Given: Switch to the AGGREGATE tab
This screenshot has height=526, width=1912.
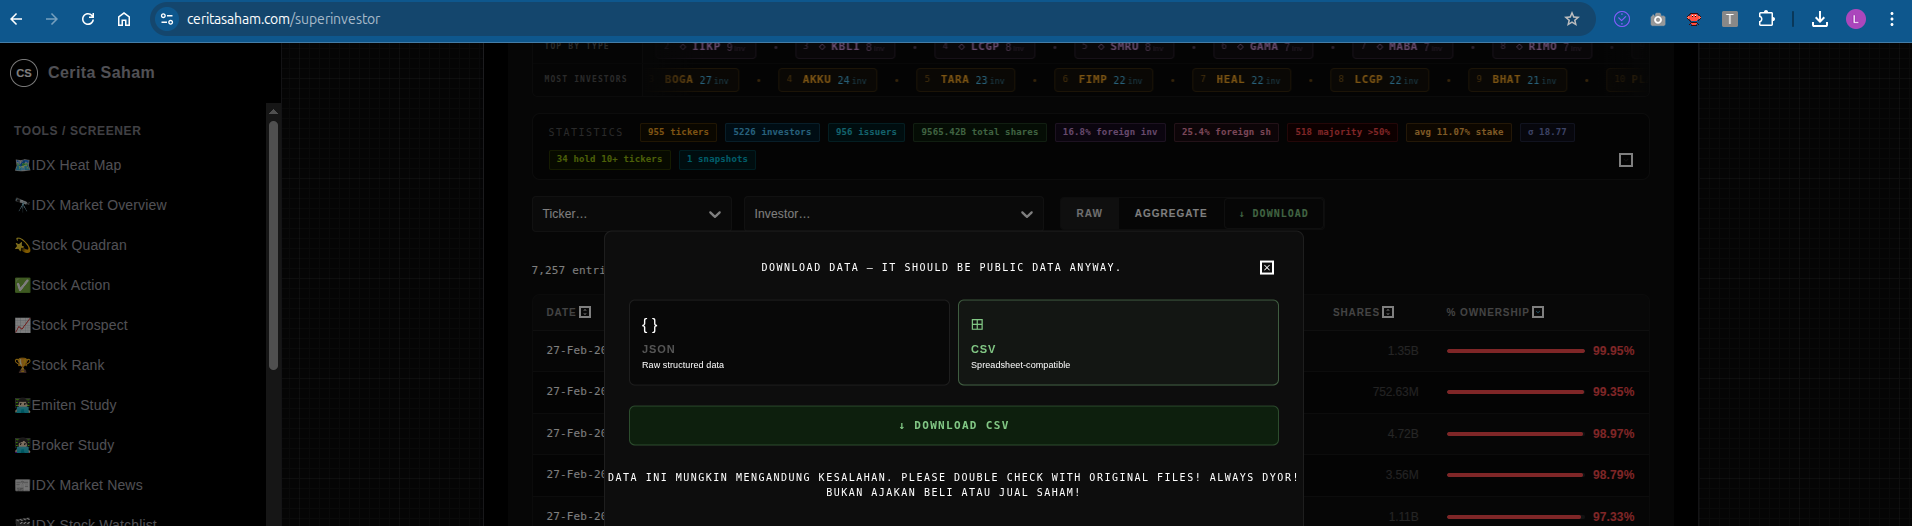Looking at the screenshot, I should click(1170, 214).
